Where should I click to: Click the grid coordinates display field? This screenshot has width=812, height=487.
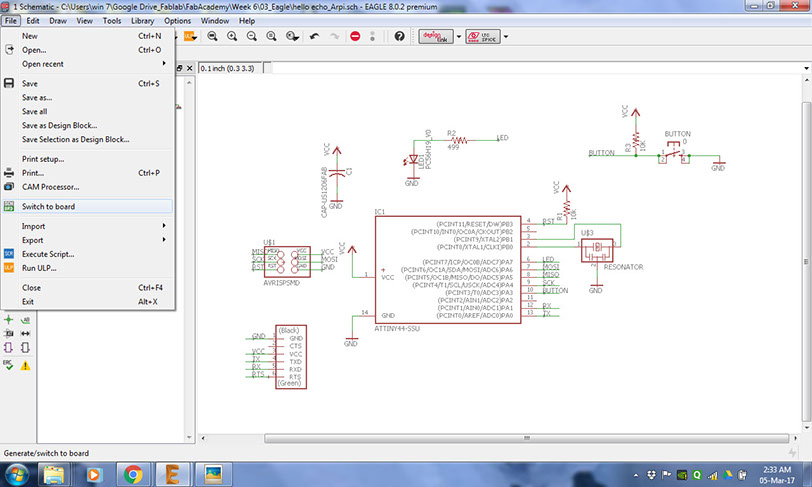tap(231, 68)
